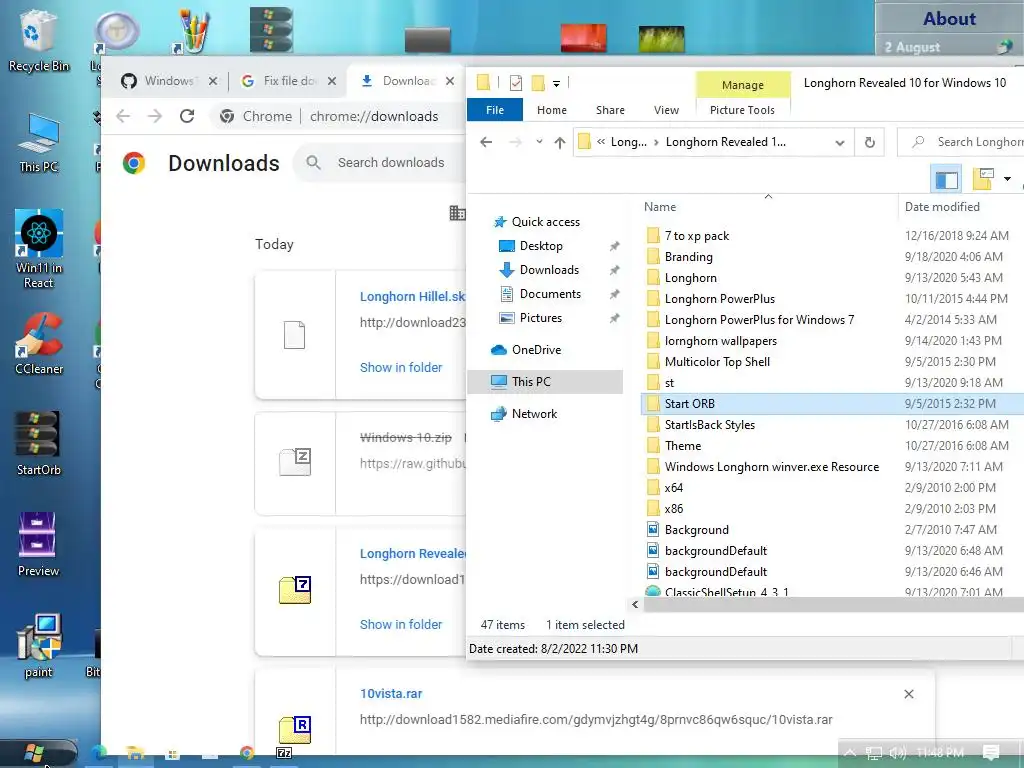Close the GitHub Windows tab
1024x768 pixels.
pos(213,81)
